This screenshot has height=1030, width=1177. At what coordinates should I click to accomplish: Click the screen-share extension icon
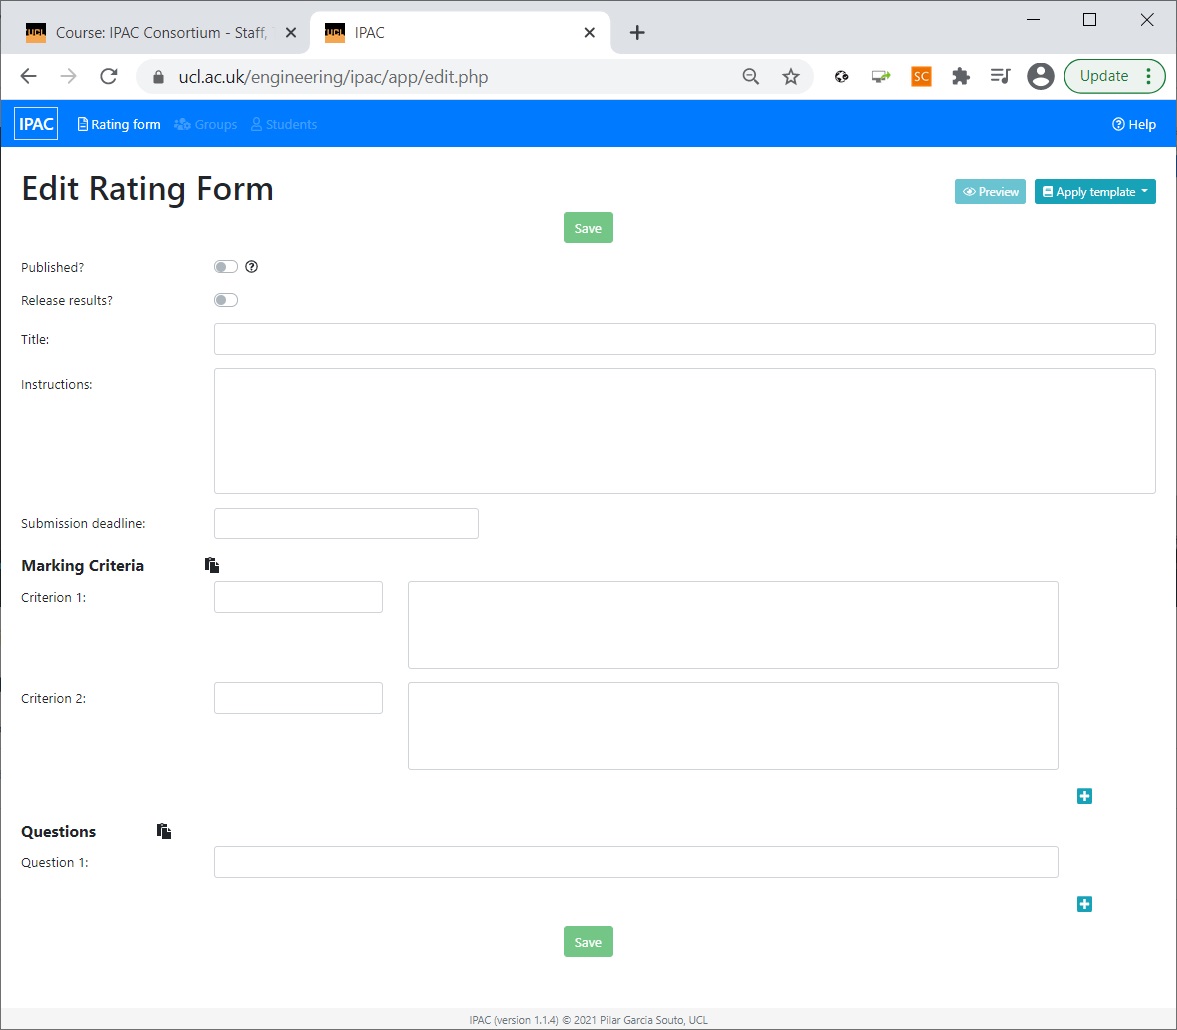click(880, 77)
